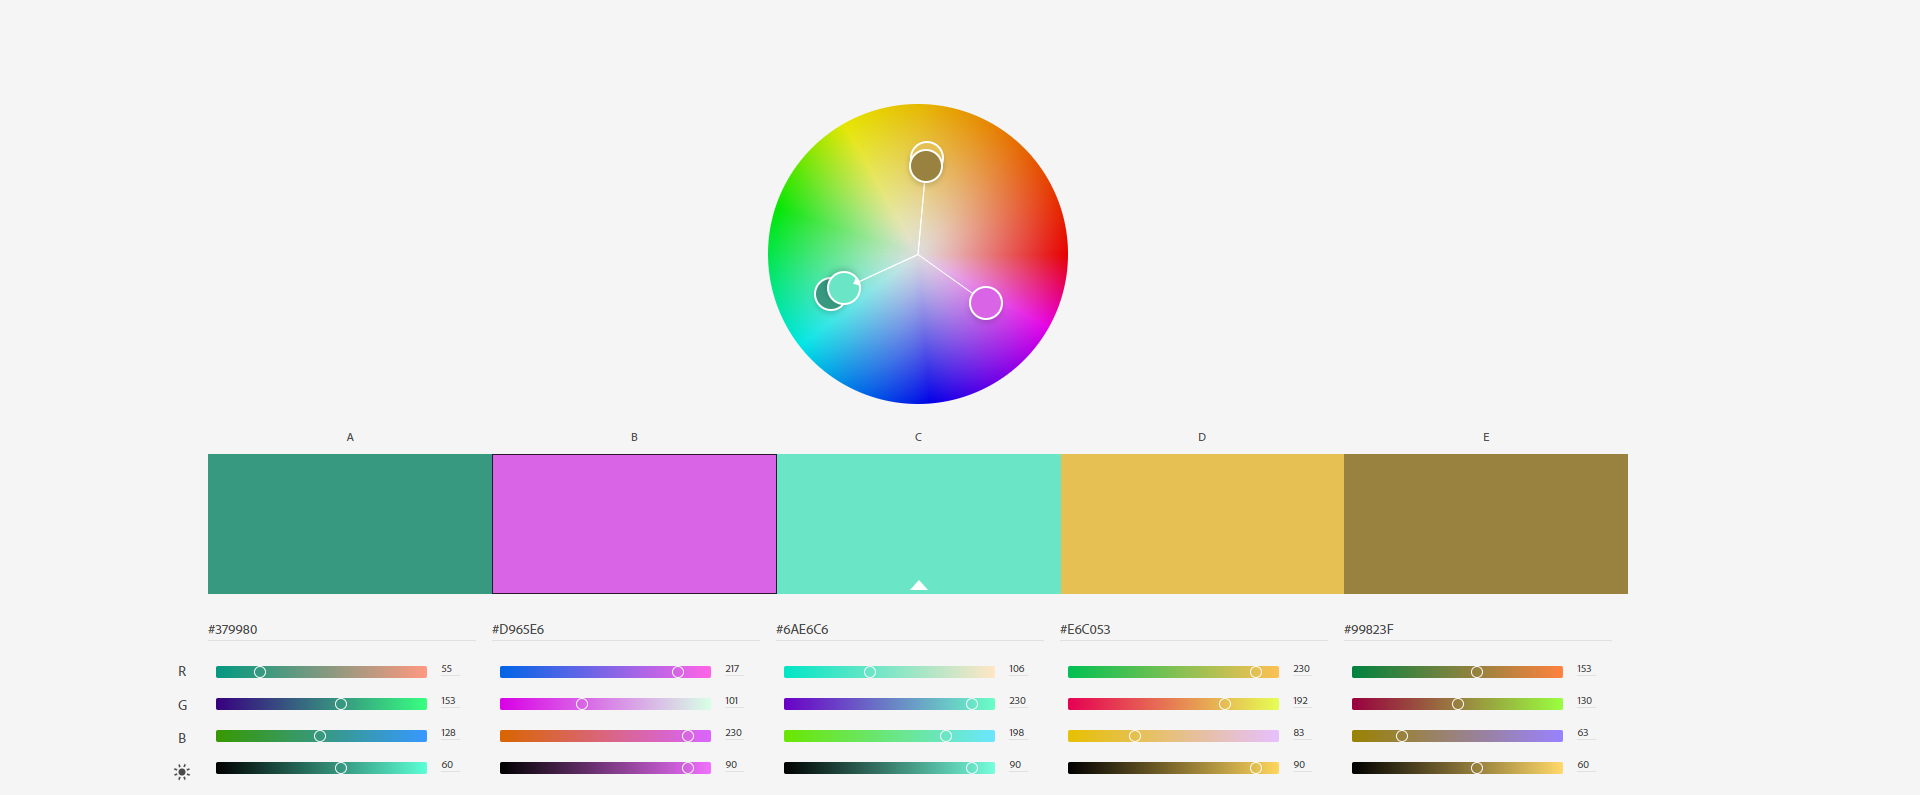The image size is (1920, 795).
Task: Click brightness slider knob for swatch D
Action: pos(1256,768)
